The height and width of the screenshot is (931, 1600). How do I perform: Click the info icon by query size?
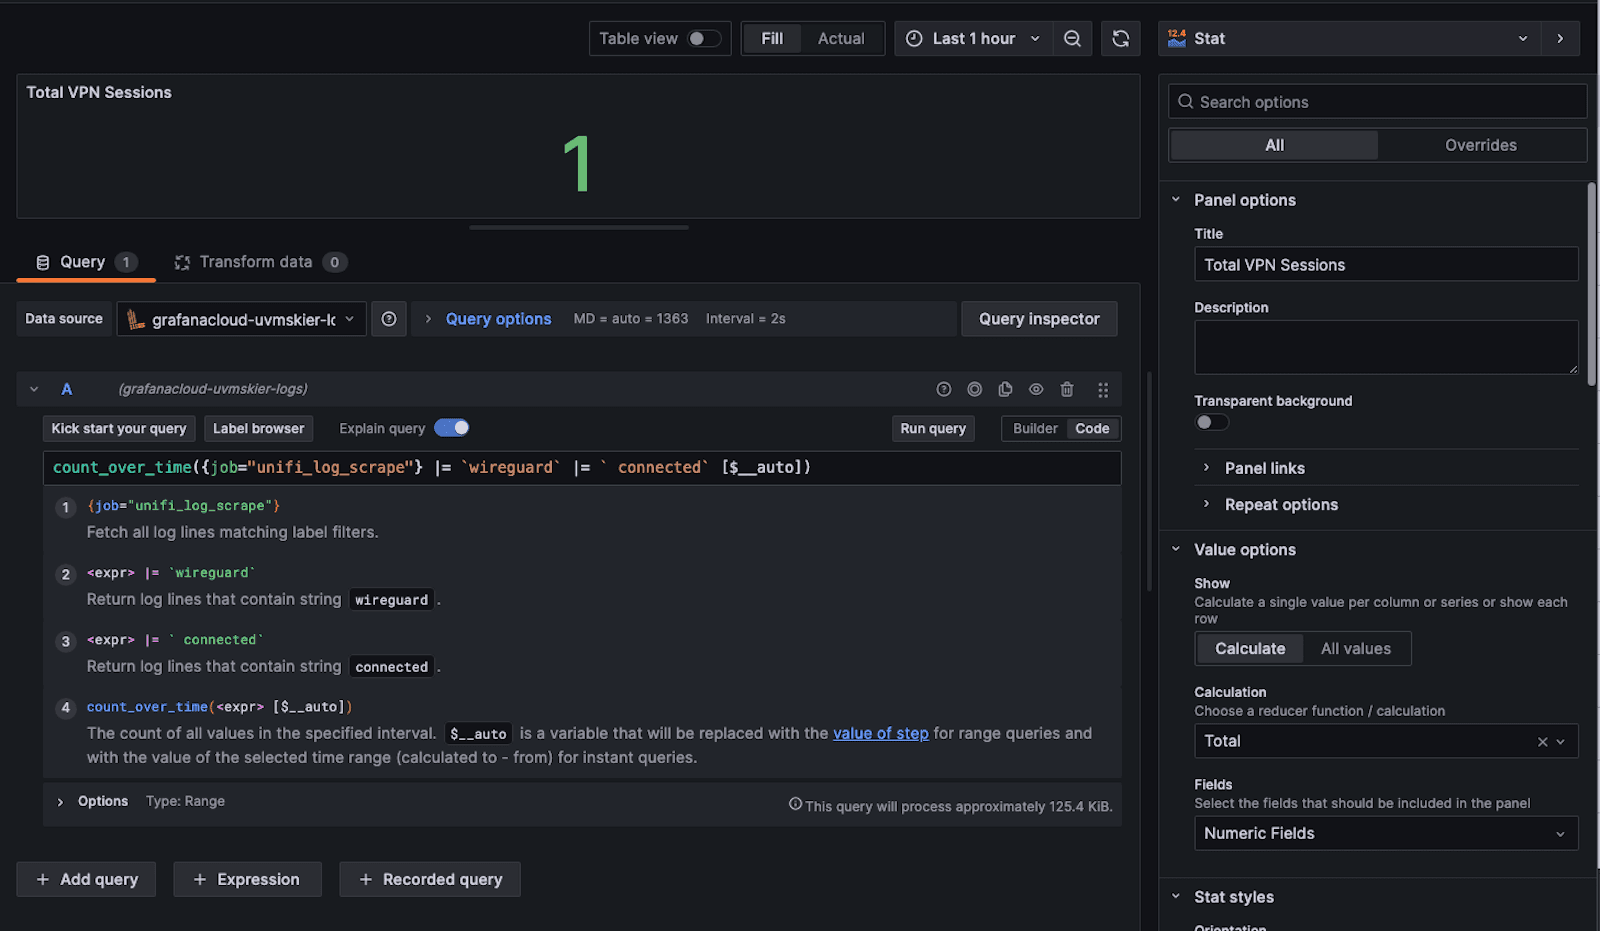tap(795, 804)
